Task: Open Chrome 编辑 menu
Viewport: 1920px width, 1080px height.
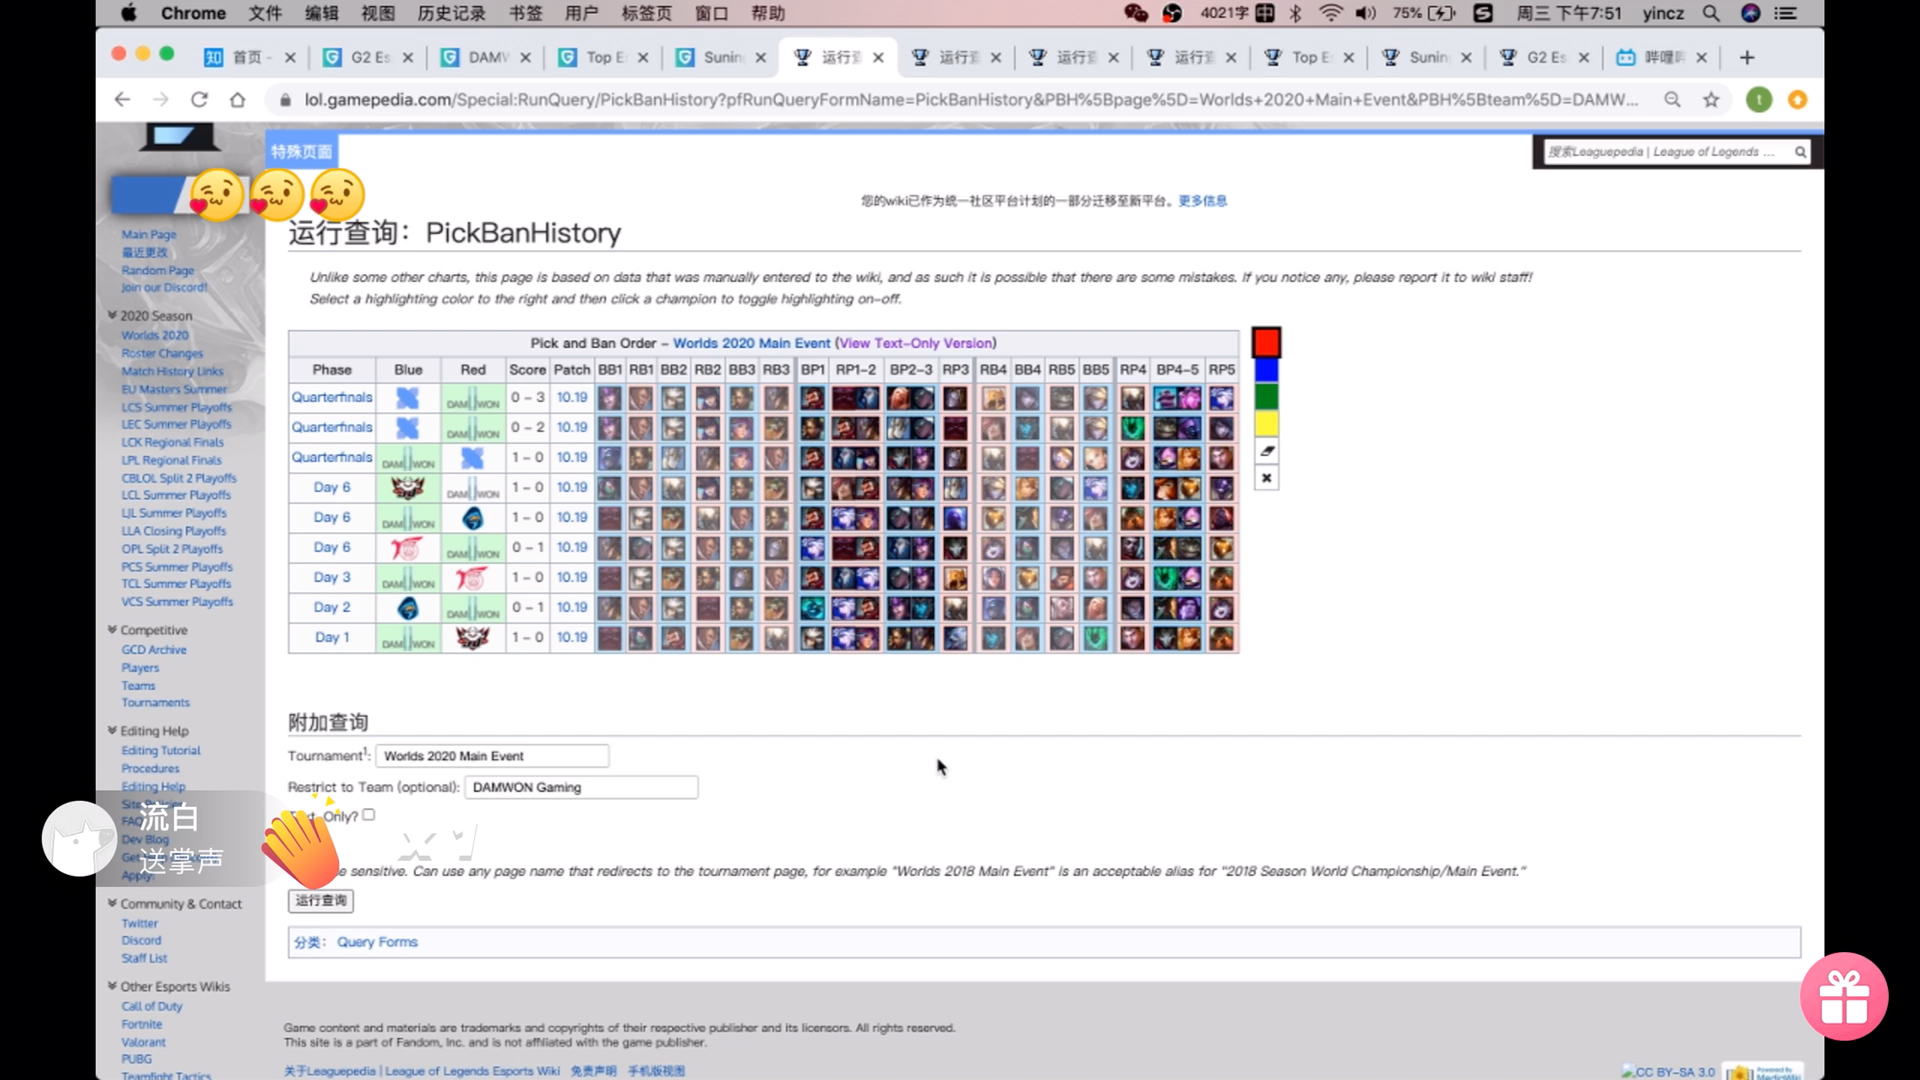Action: coord(321,13)
